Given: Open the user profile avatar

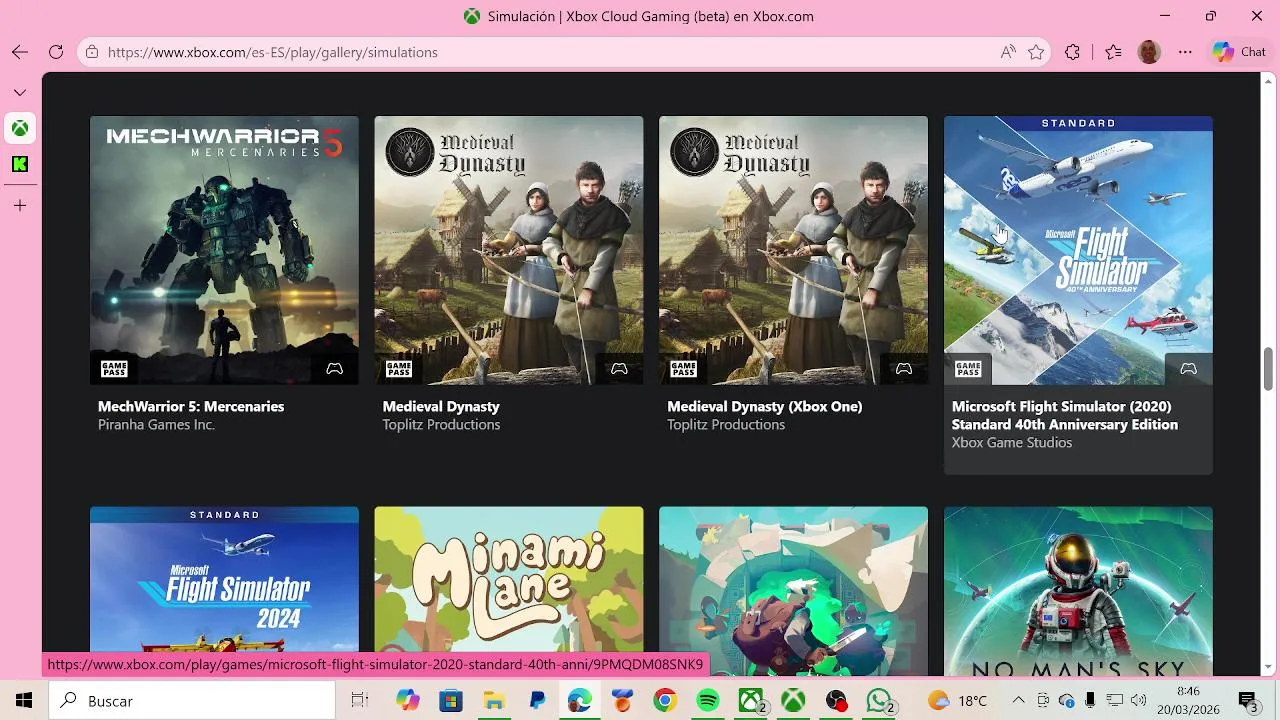Looking at the screenshot, I should pyautogui.click(x=1149, y=52).
